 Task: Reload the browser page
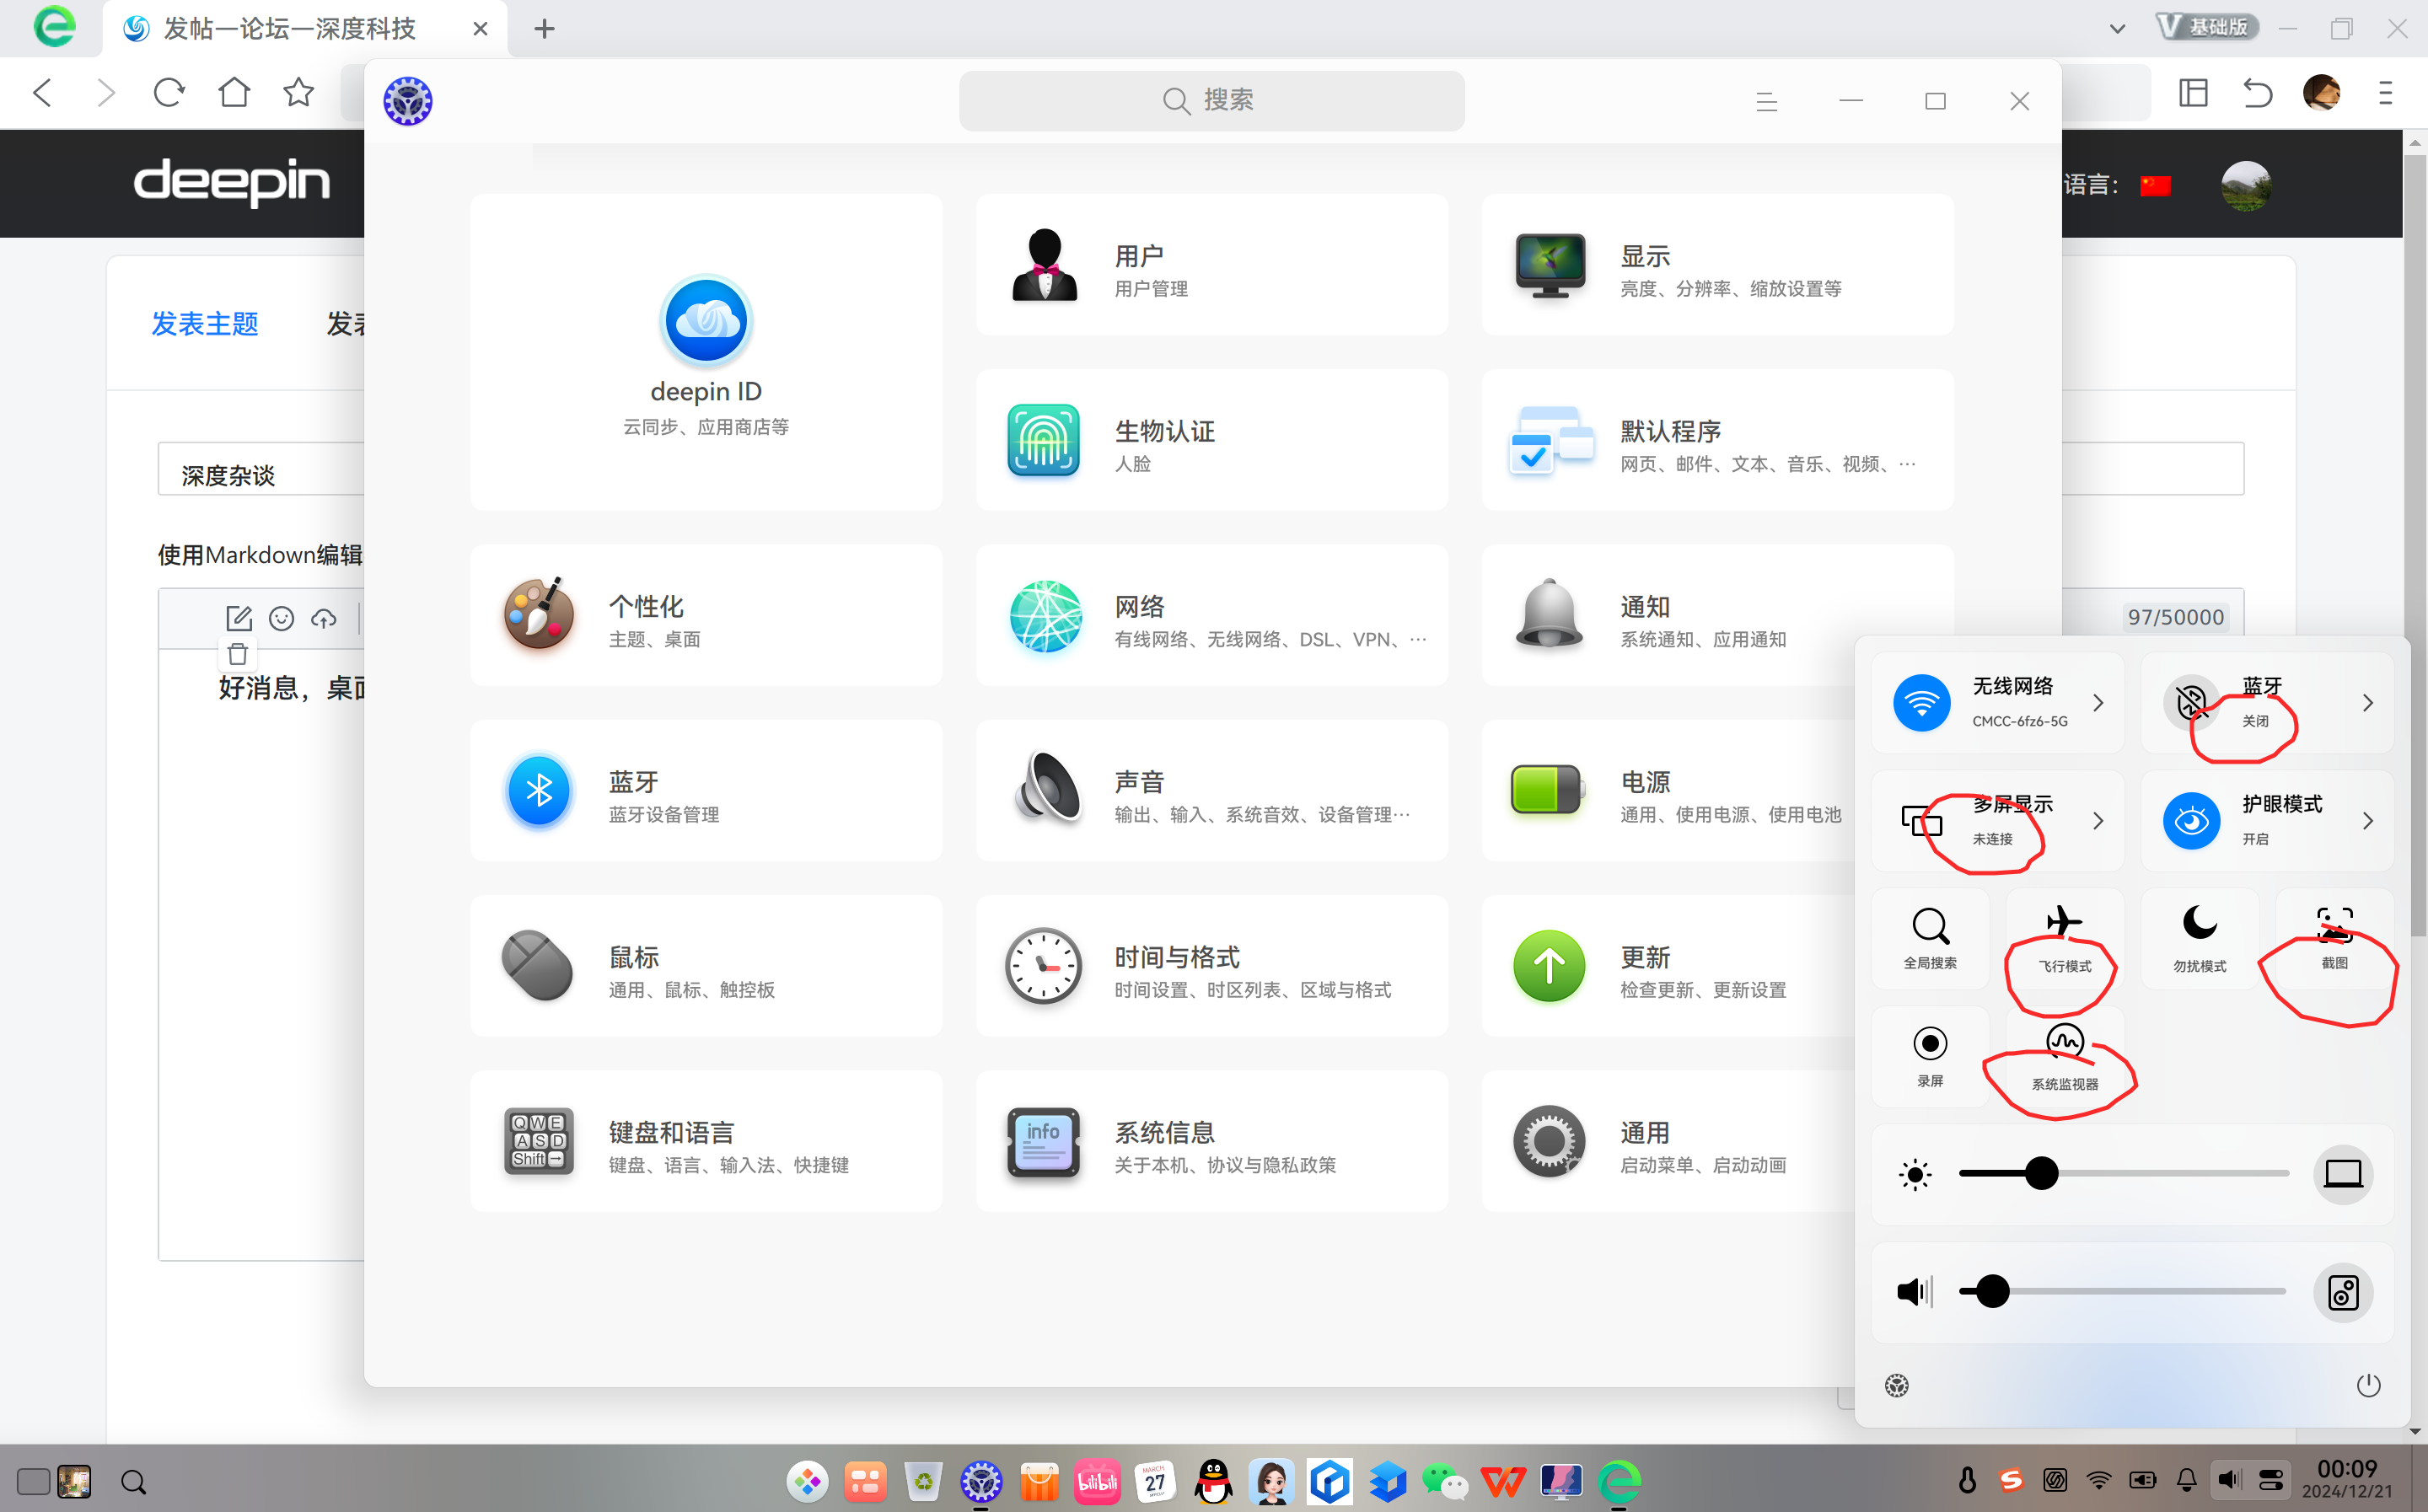click(x=169, y=93)
